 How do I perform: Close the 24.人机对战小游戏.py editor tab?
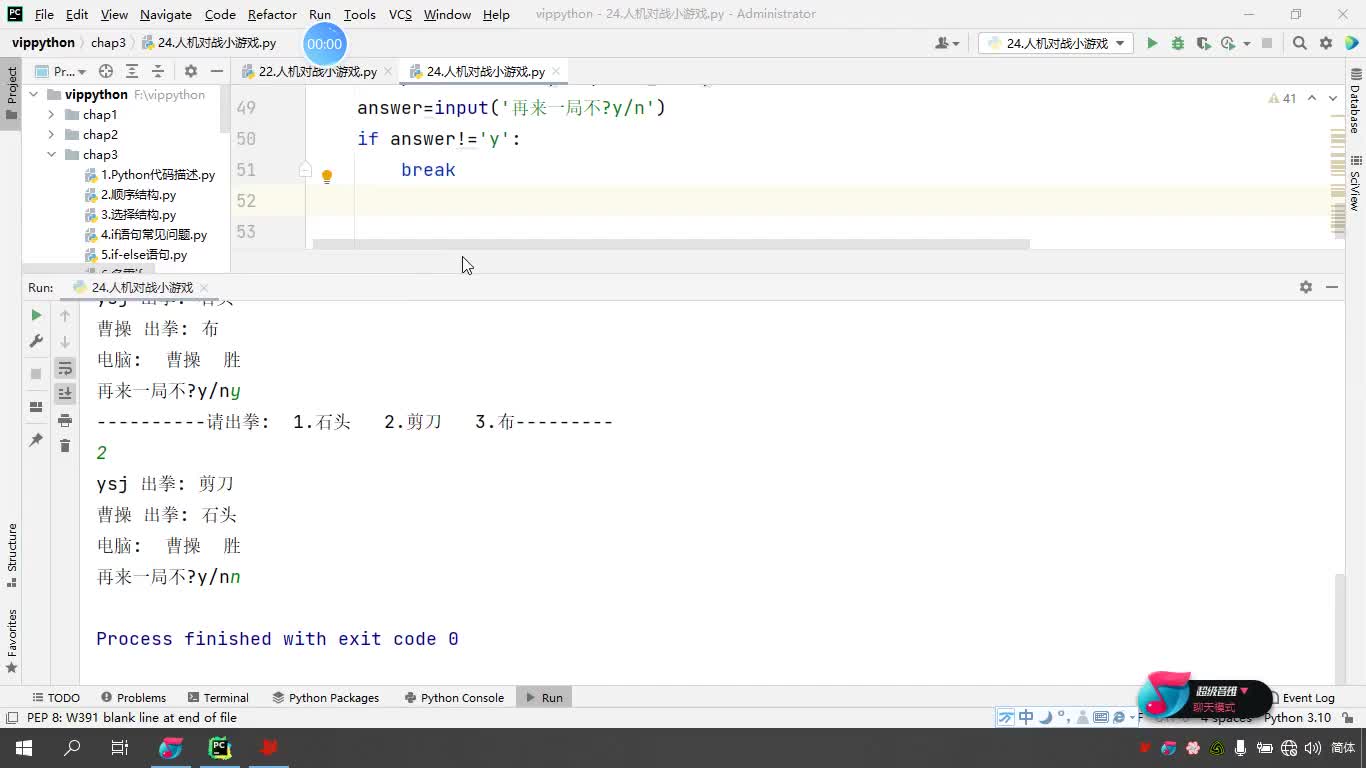coord(556,72)
